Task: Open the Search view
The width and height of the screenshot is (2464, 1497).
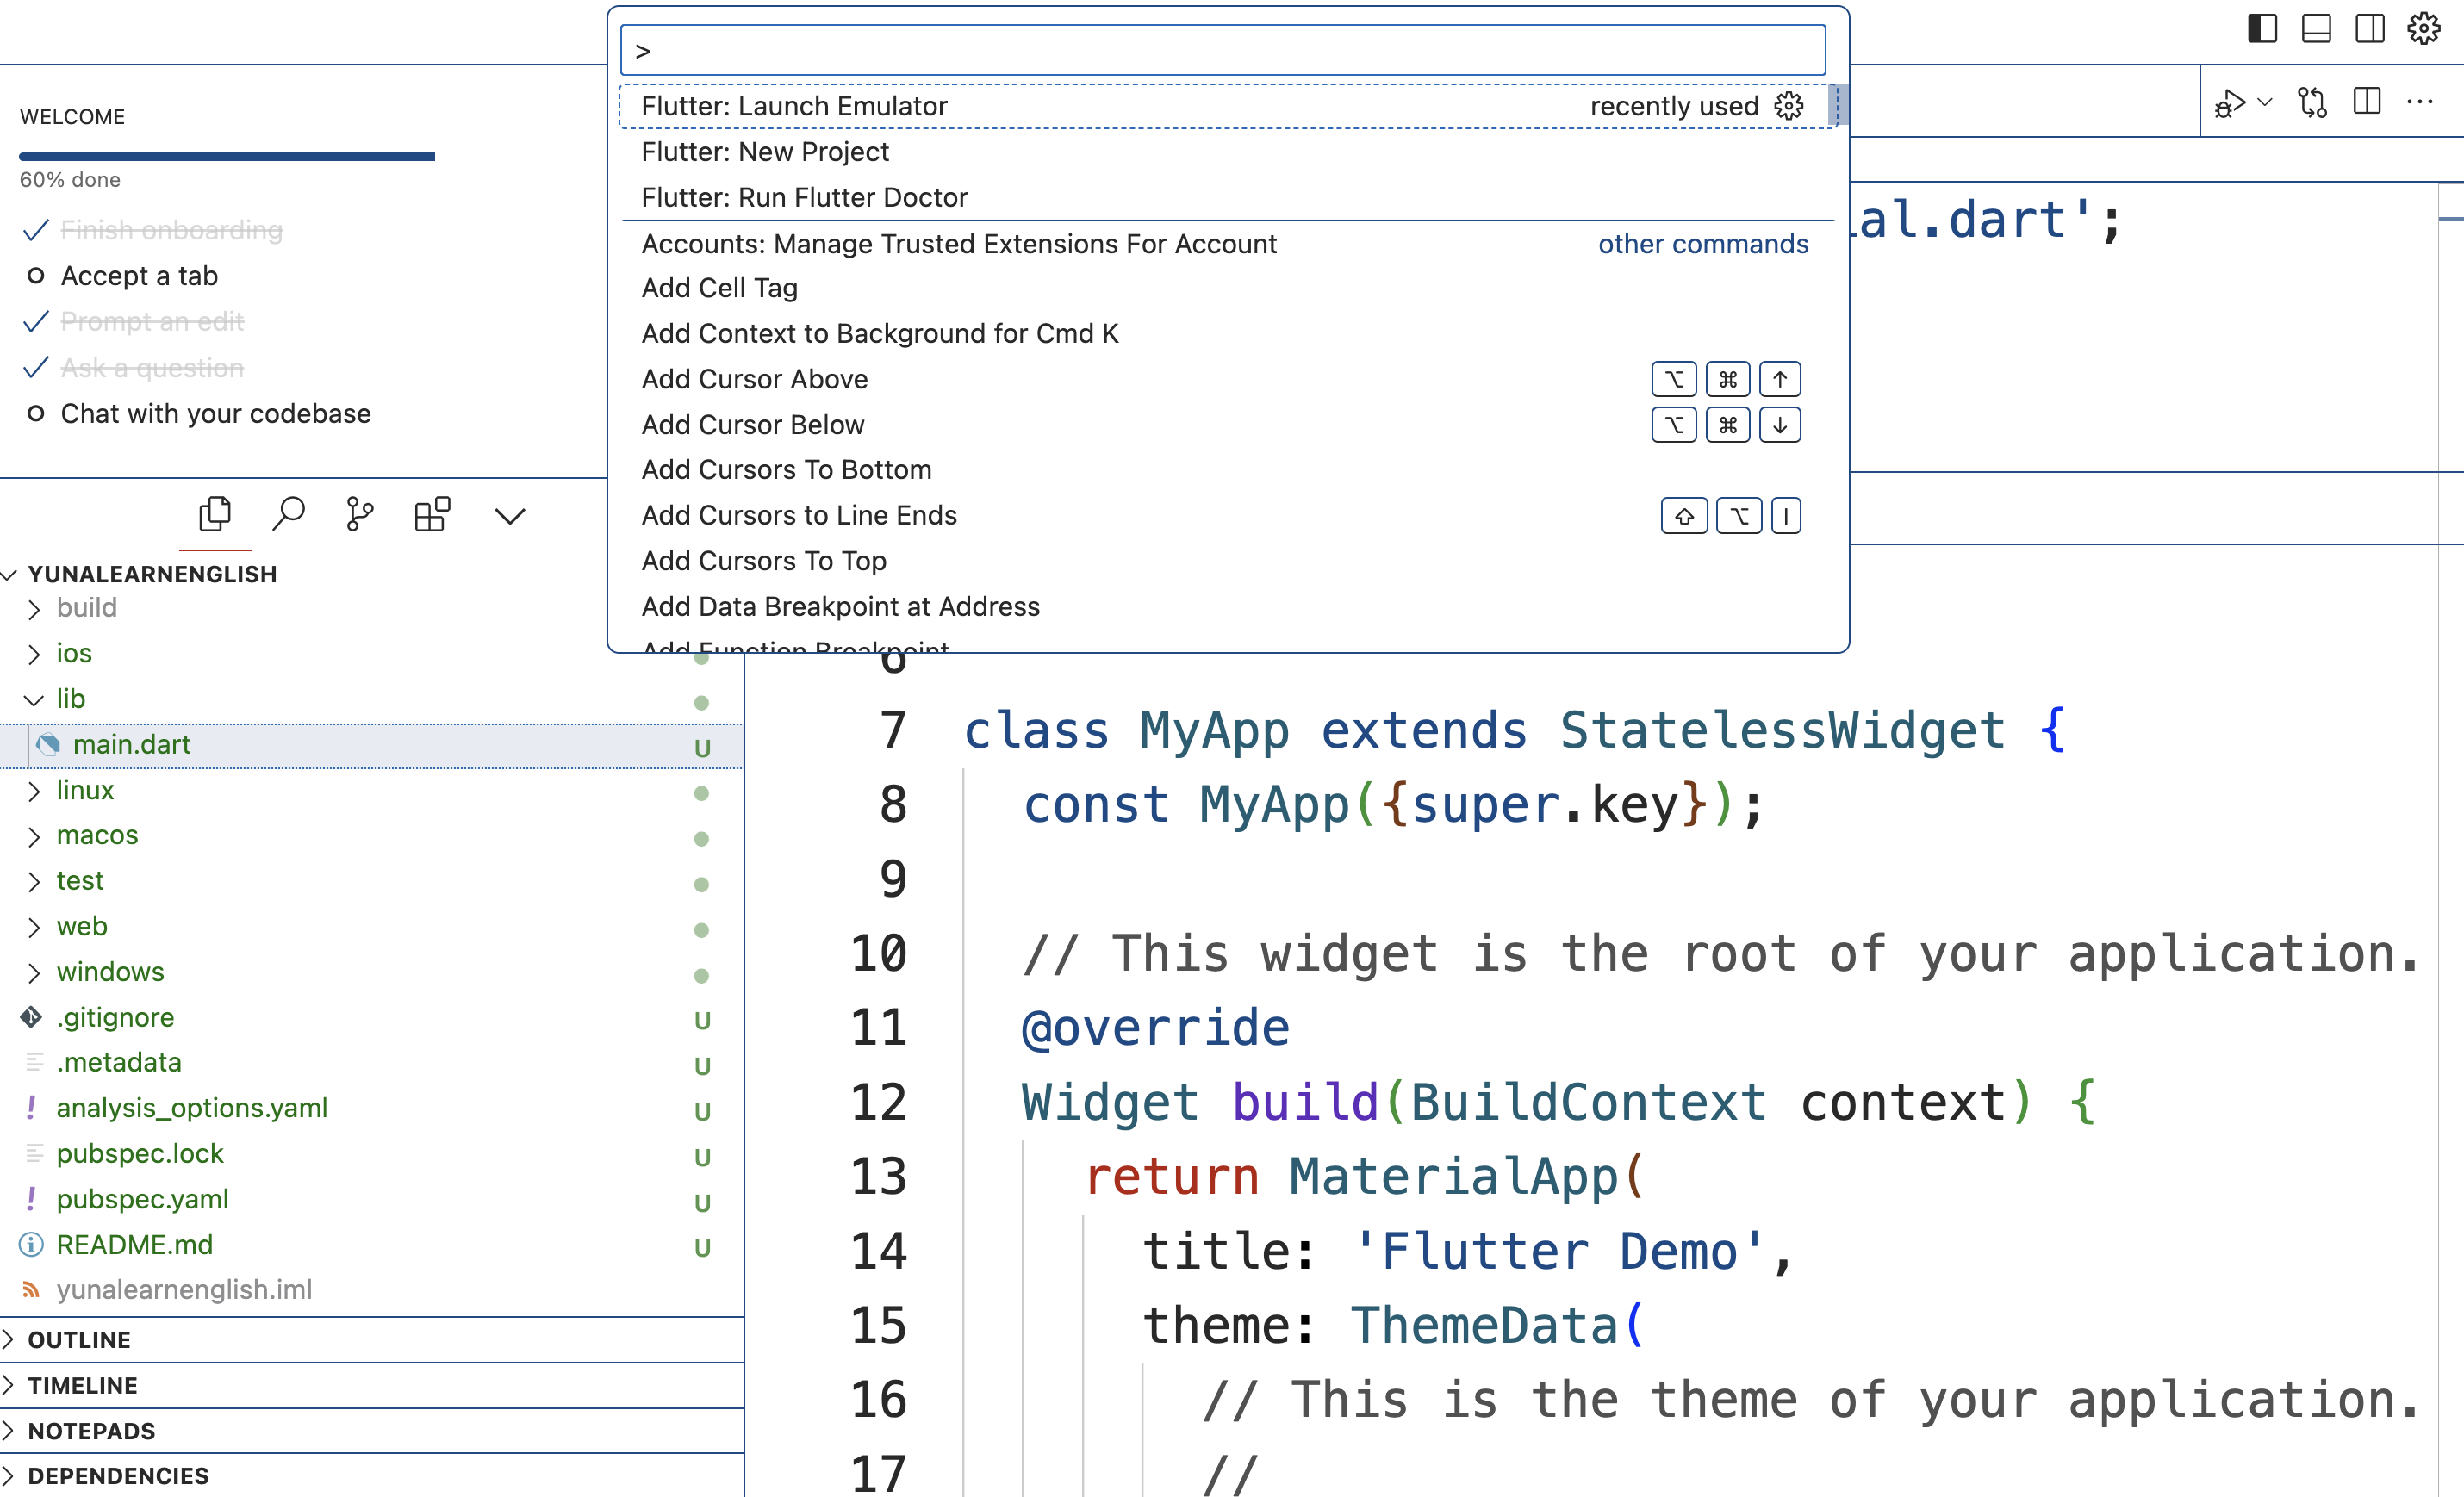Action: click(x=288, y=515)
